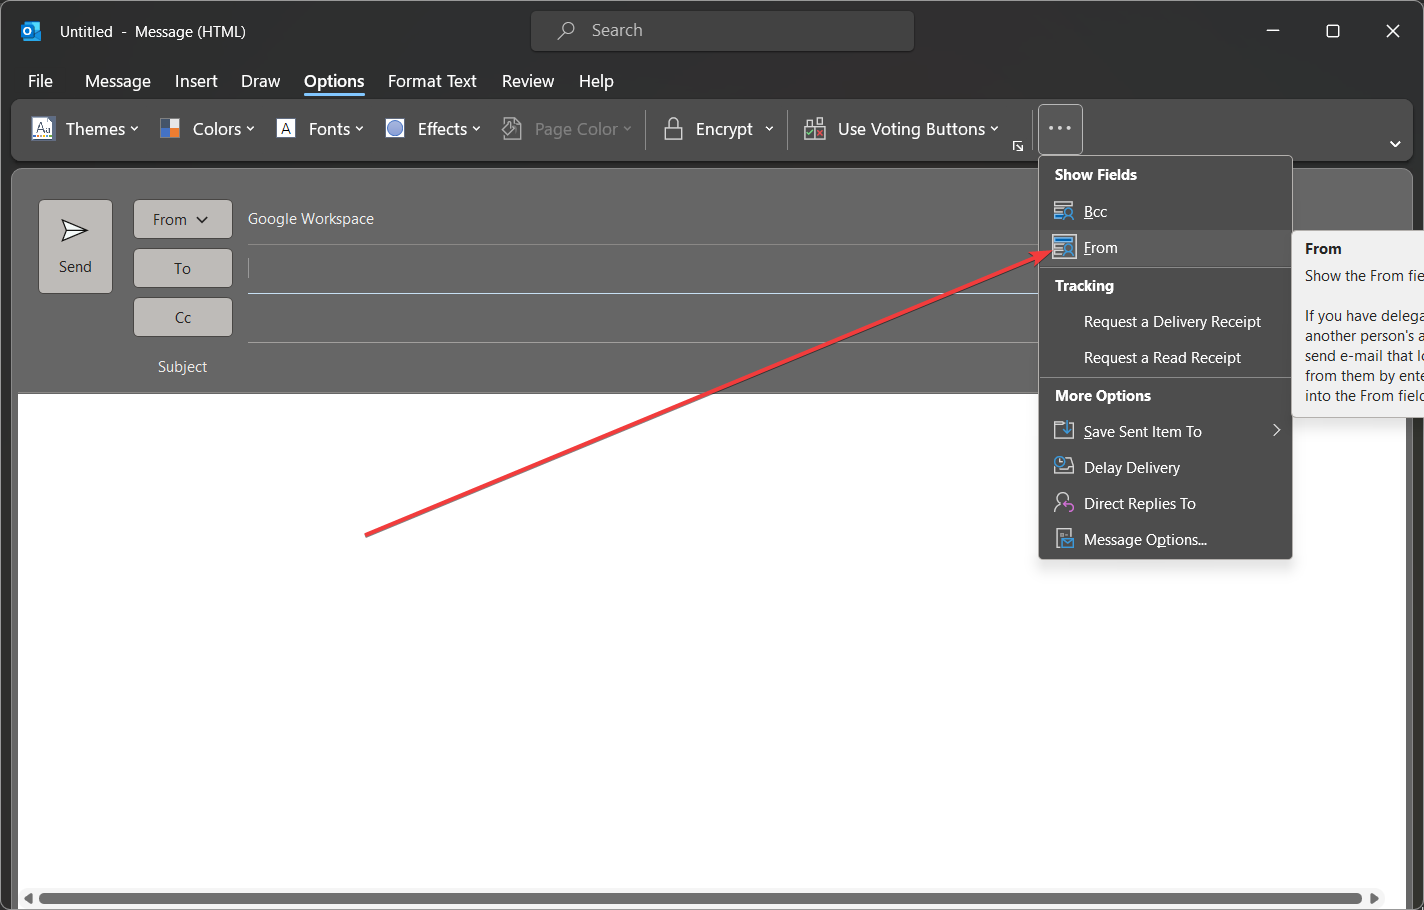Viewport: 1424px width, 910px height.
Task: Toggle From field visibility in menu
Action: [1166, 247]
